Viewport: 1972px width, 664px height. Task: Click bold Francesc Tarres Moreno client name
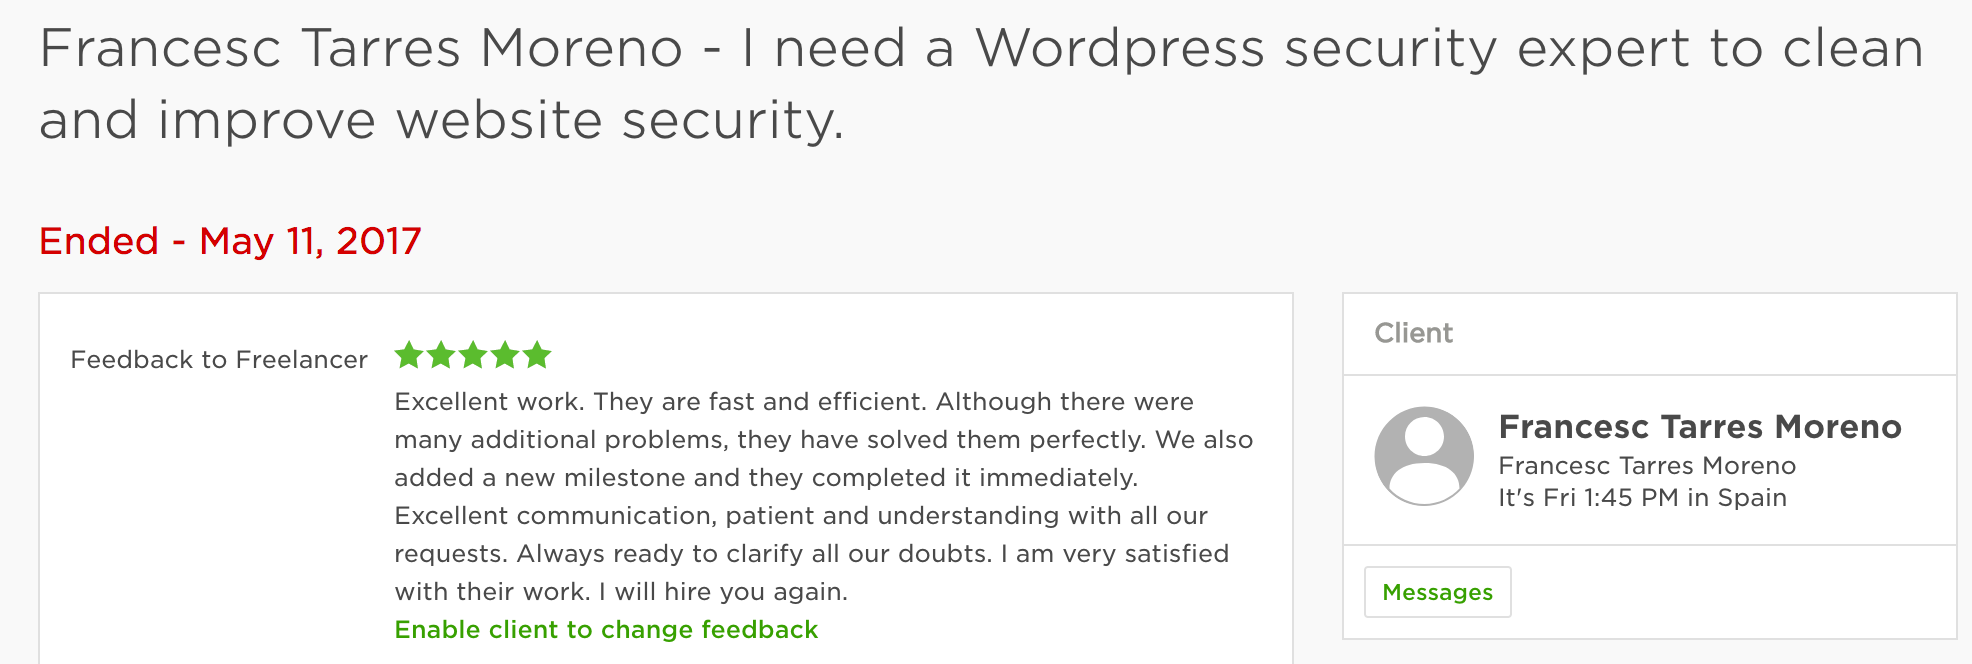click(1700, 427)
